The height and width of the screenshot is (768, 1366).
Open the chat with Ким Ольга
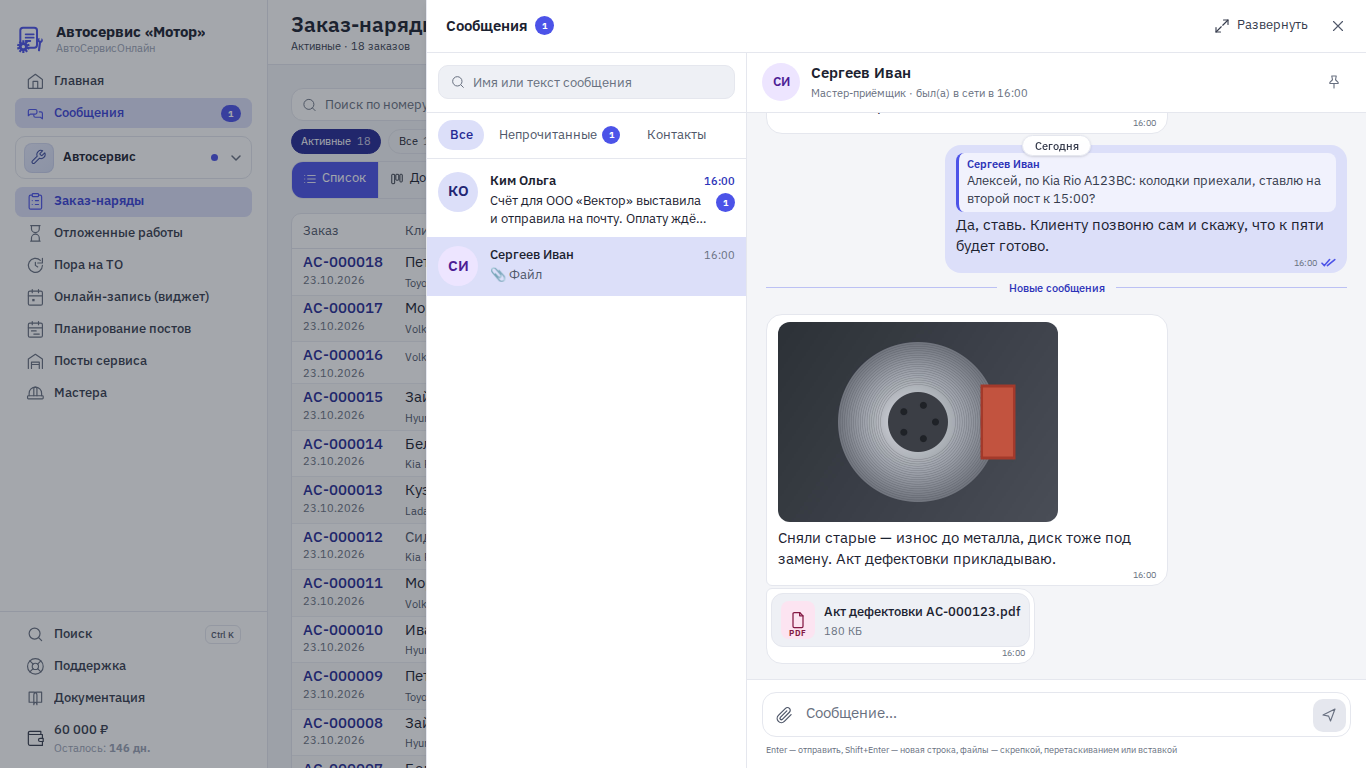586,198
